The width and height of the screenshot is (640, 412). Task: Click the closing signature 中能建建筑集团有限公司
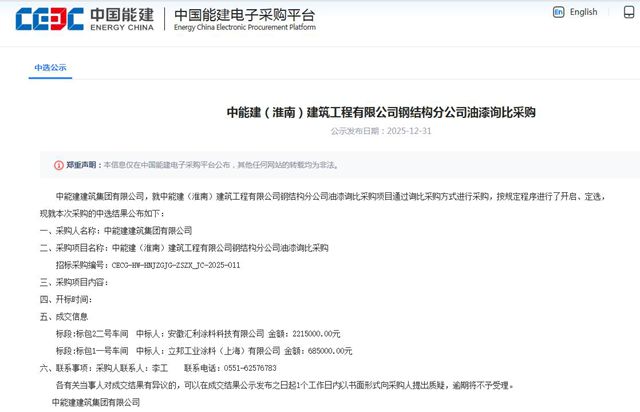96,403
